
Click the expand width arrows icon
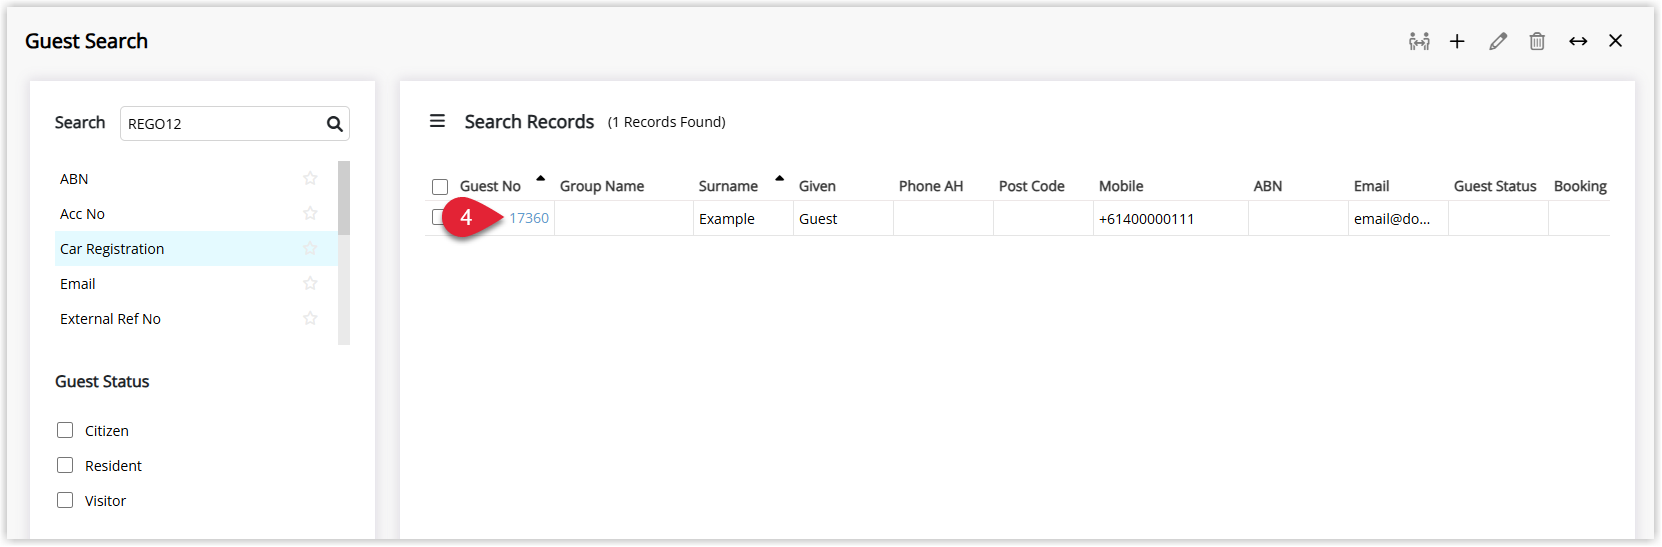pos(1578,41)
